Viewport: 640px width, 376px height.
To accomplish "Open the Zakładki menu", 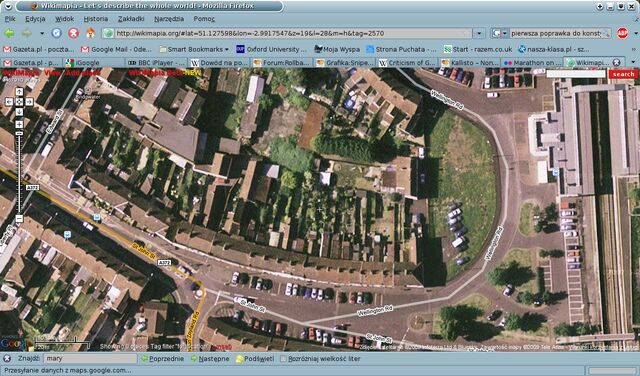I will tap(131, 19).
